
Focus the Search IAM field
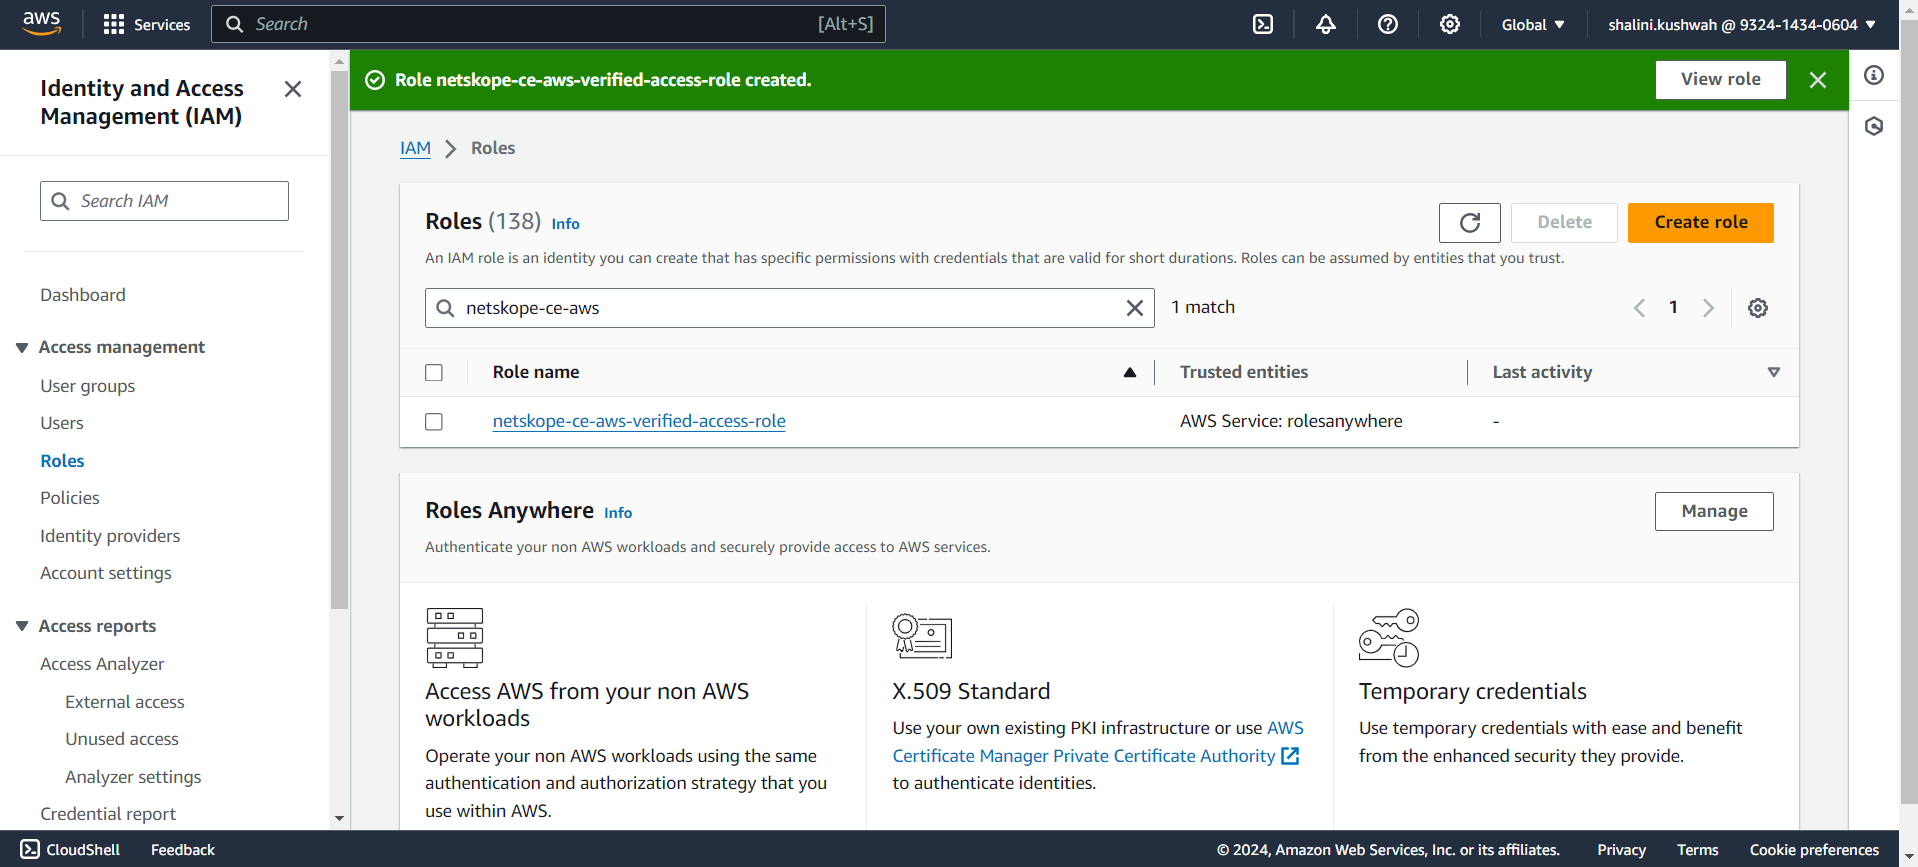164,201
